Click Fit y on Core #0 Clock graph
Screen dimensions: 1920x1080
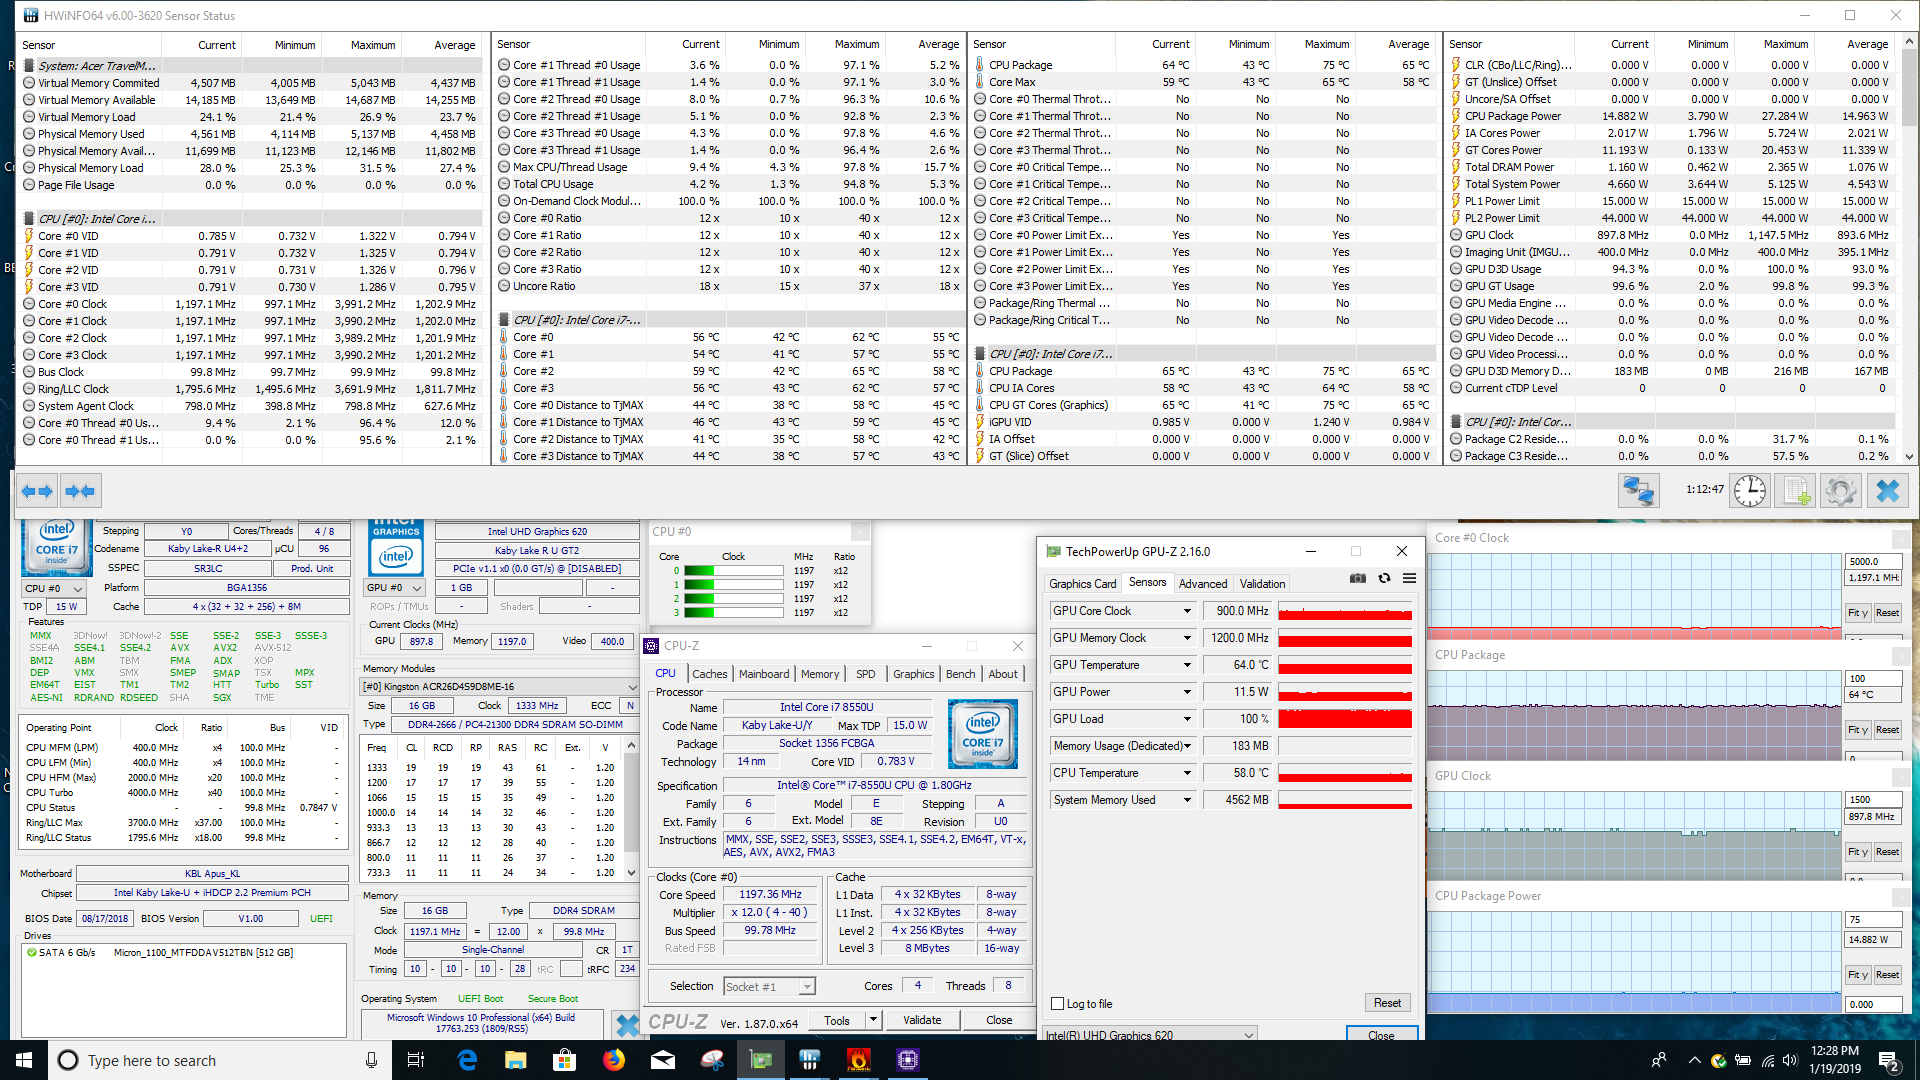pos(1856,613)
